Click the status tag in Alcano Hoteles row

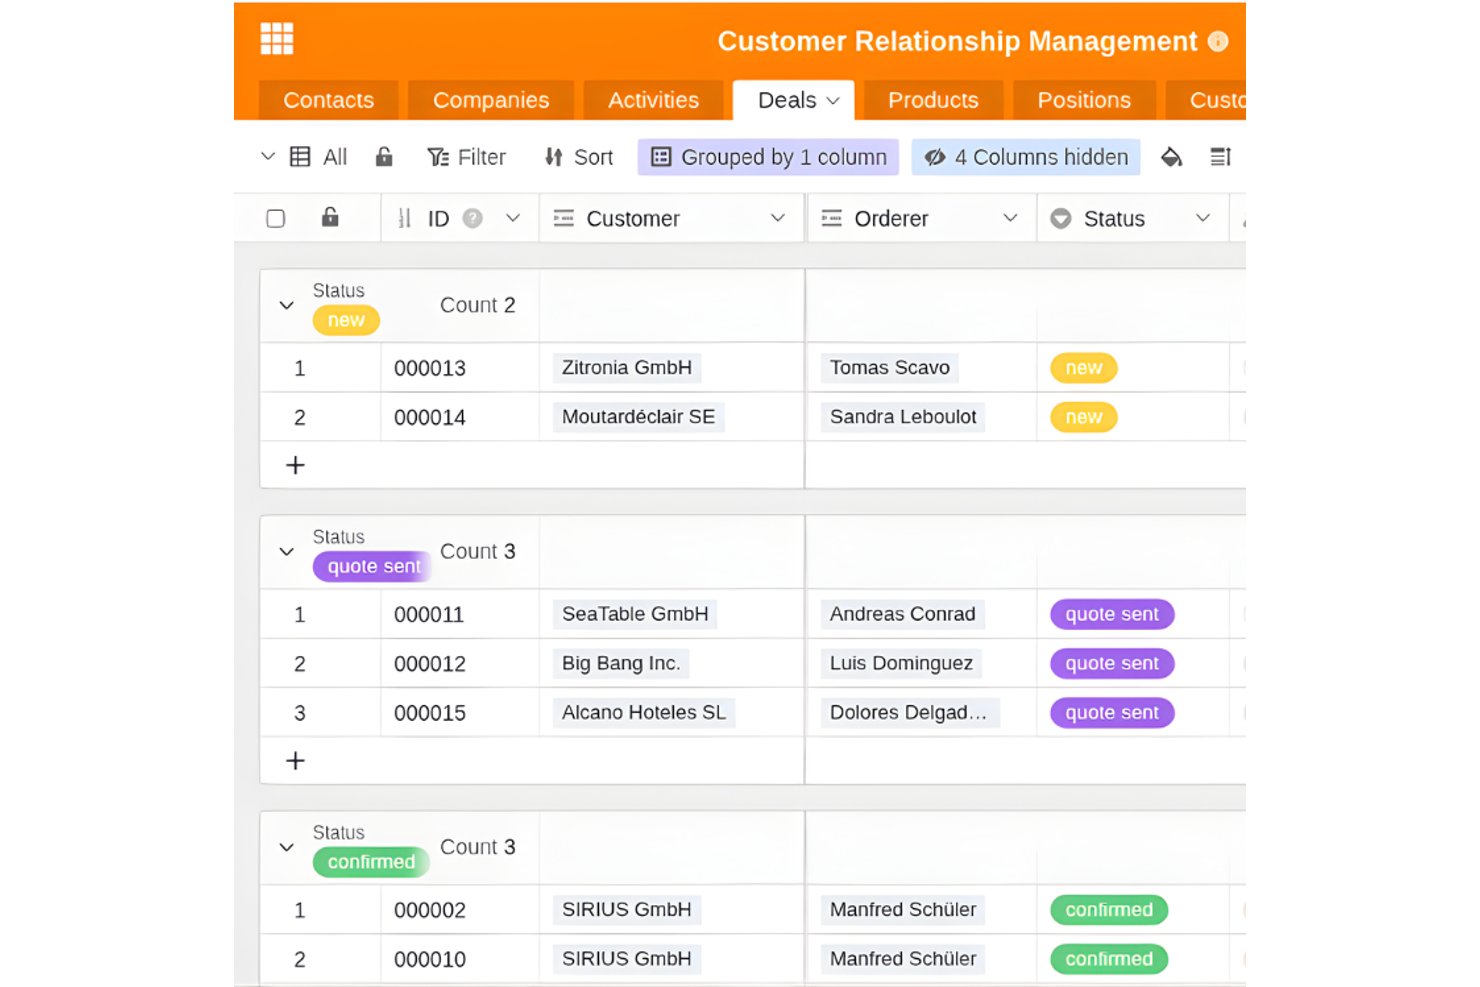1112,713
